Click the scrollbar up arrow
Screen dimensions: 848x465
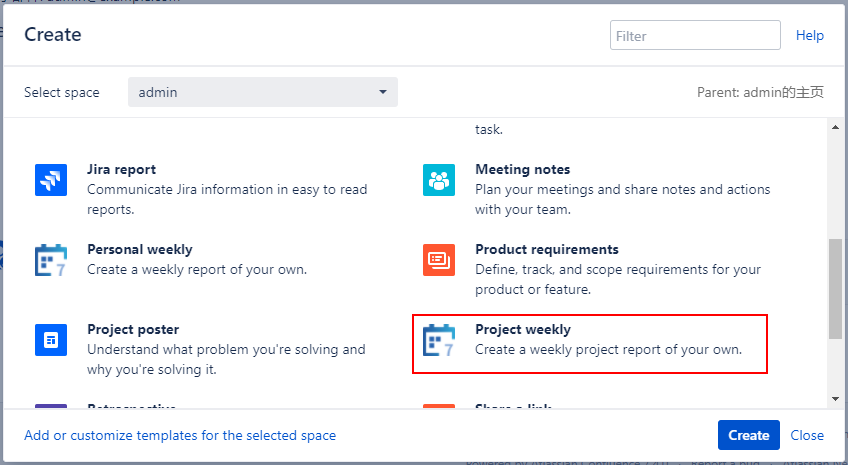[836, 127]
